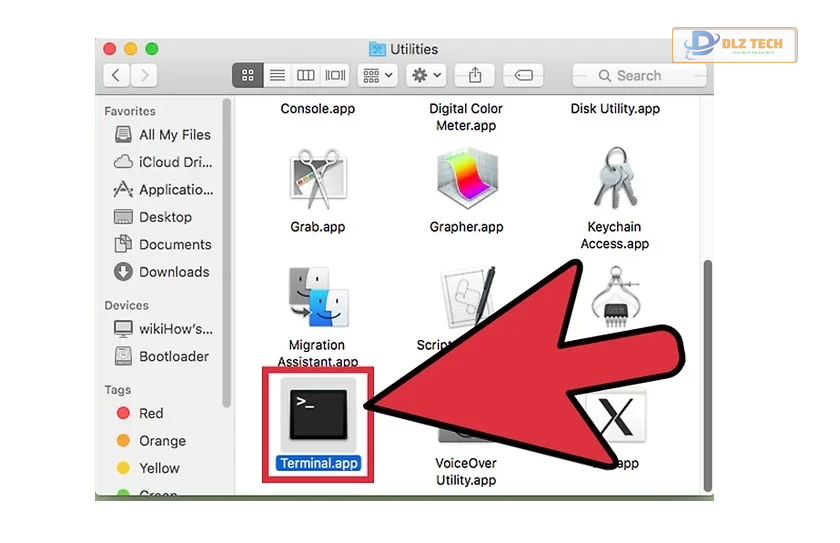840x543 pixels.
Task: Select Desktop in the sidebar
Action: tap(153, 217)
